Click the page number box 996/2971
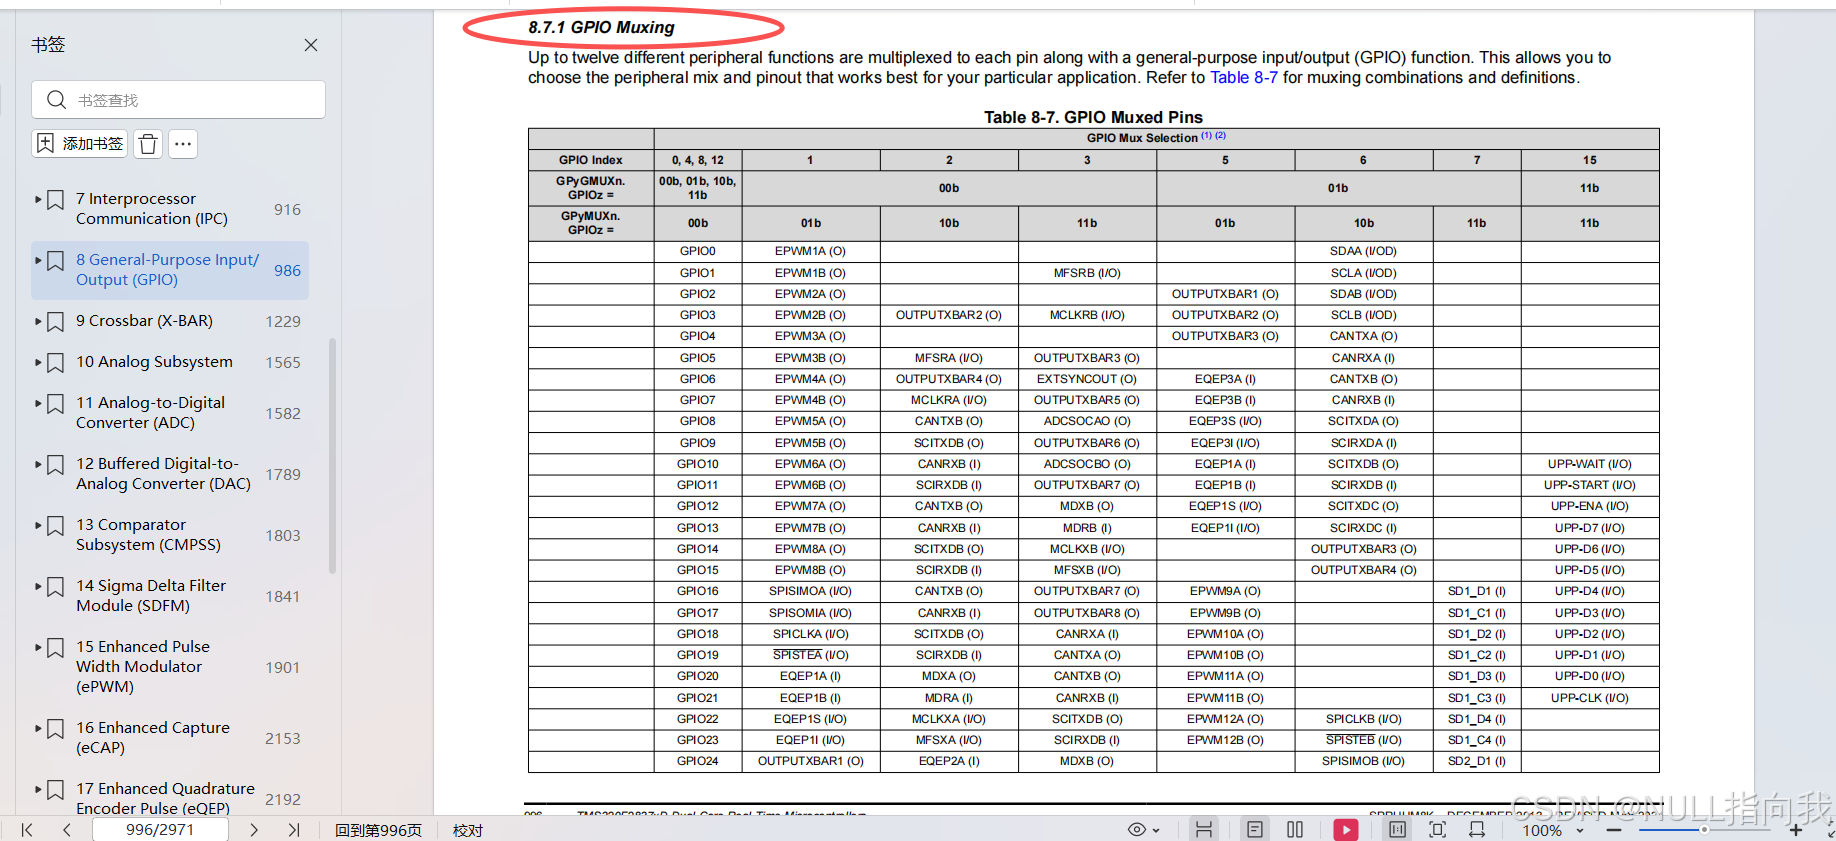Viewport: 1836px width, 841px height. click(160, 830)
